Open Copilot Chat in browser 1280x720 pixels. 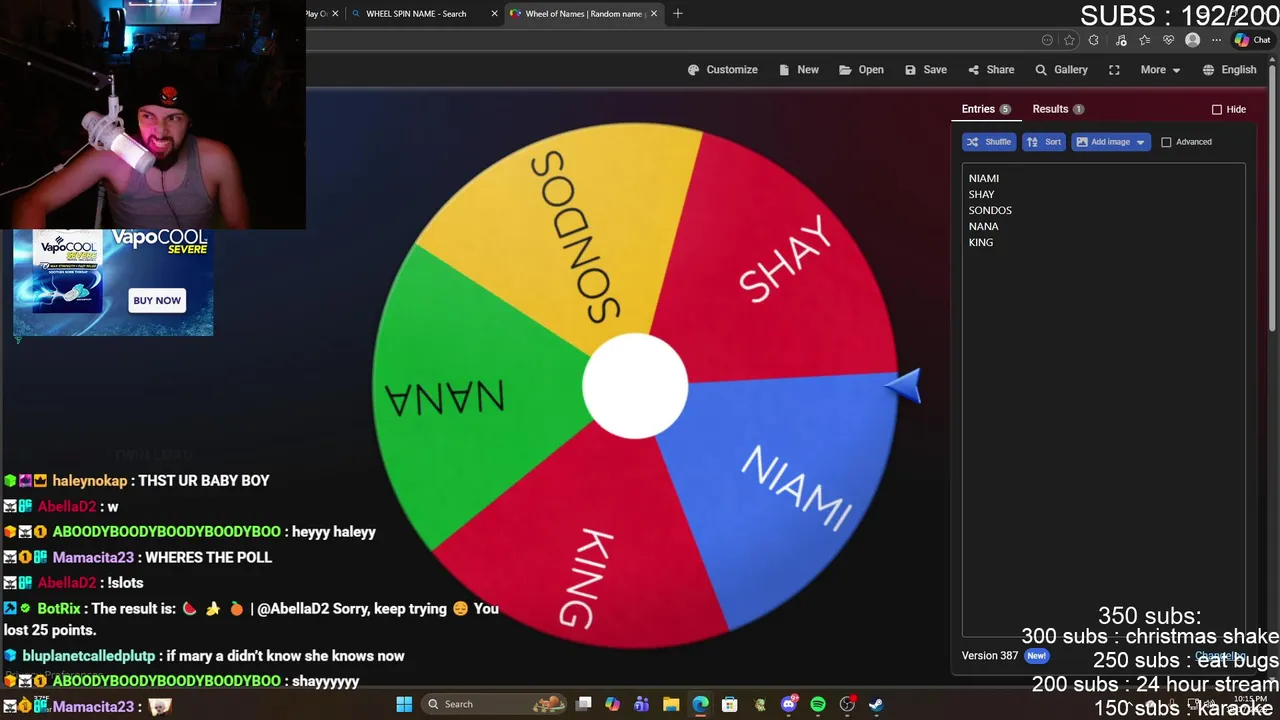coord(1252,40)
